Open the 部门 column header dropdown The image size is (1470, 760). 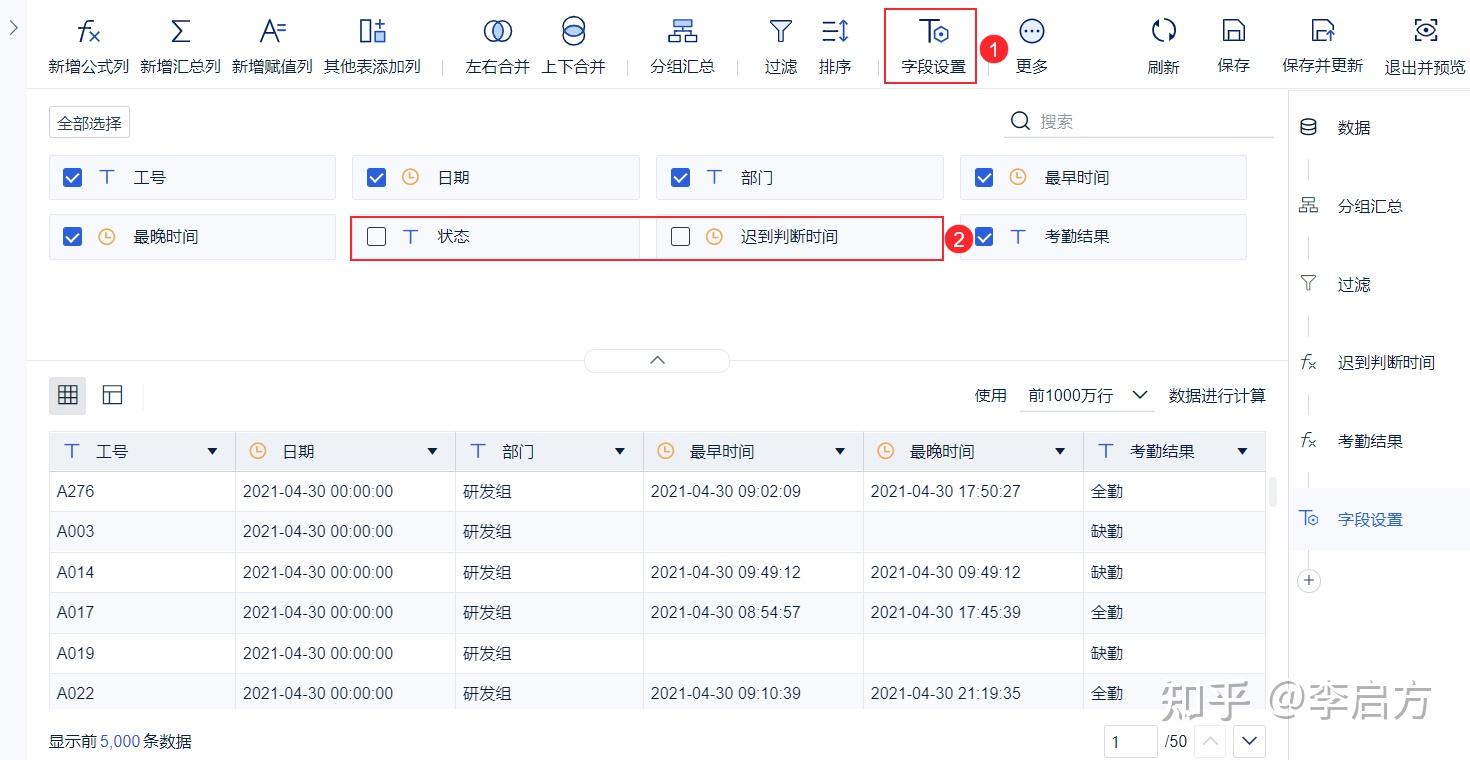(x=620, y=452)
